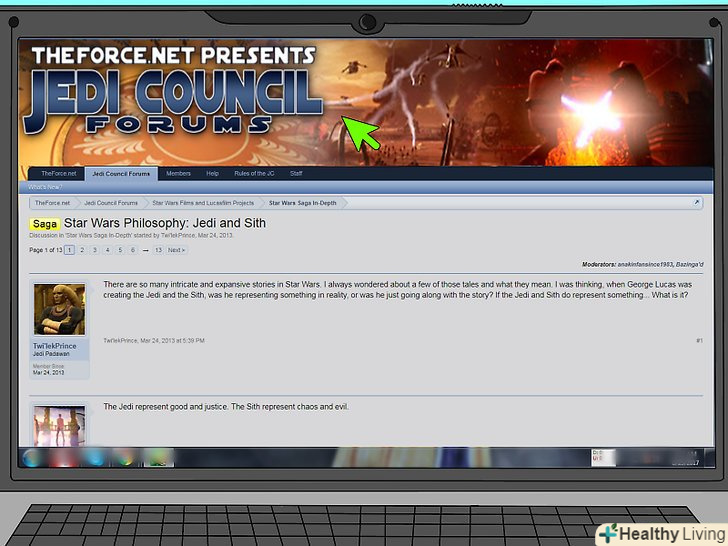This screenshot has width=728, height=546.
Task: Go to Jedi Council Forums breadcrumb
Action: point(111,203)
